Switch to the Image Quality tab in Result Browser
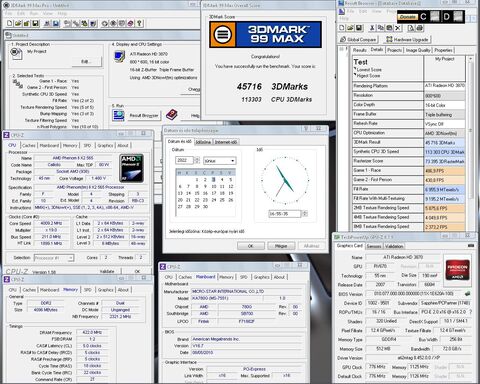 418,50
